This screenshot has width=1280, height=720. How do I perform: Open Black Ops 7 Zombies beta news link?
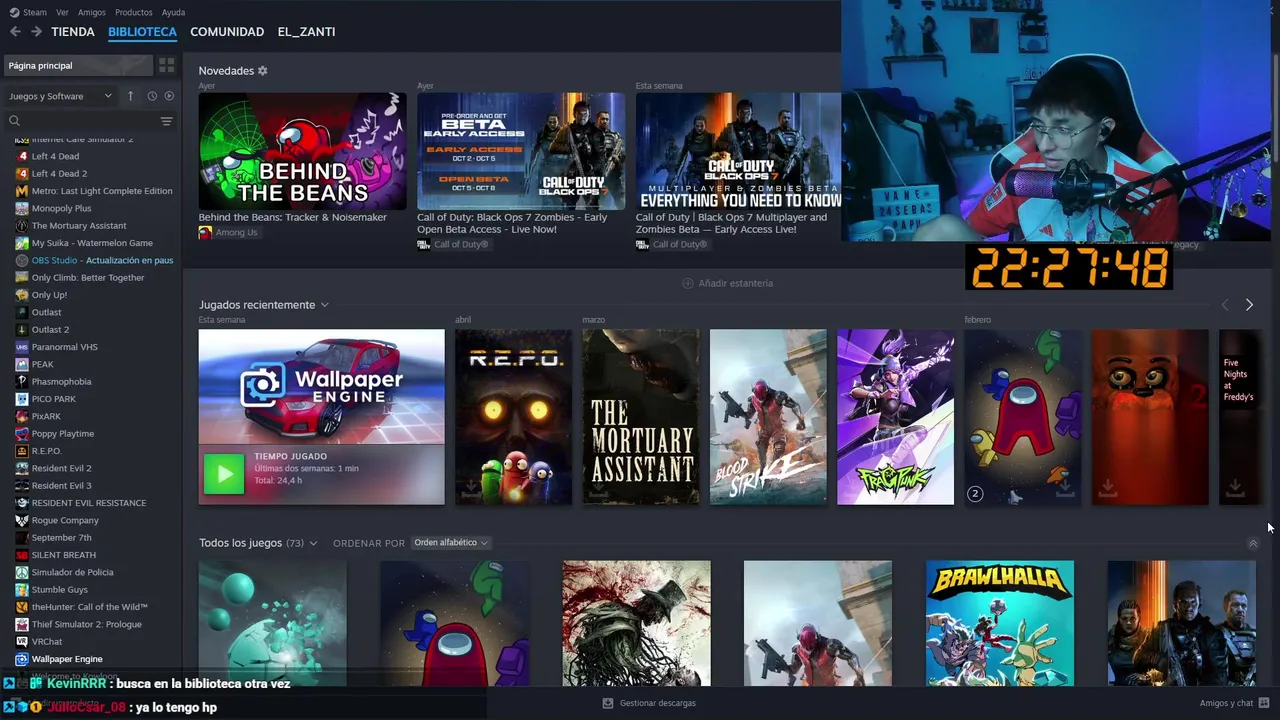tap(513, 223)
